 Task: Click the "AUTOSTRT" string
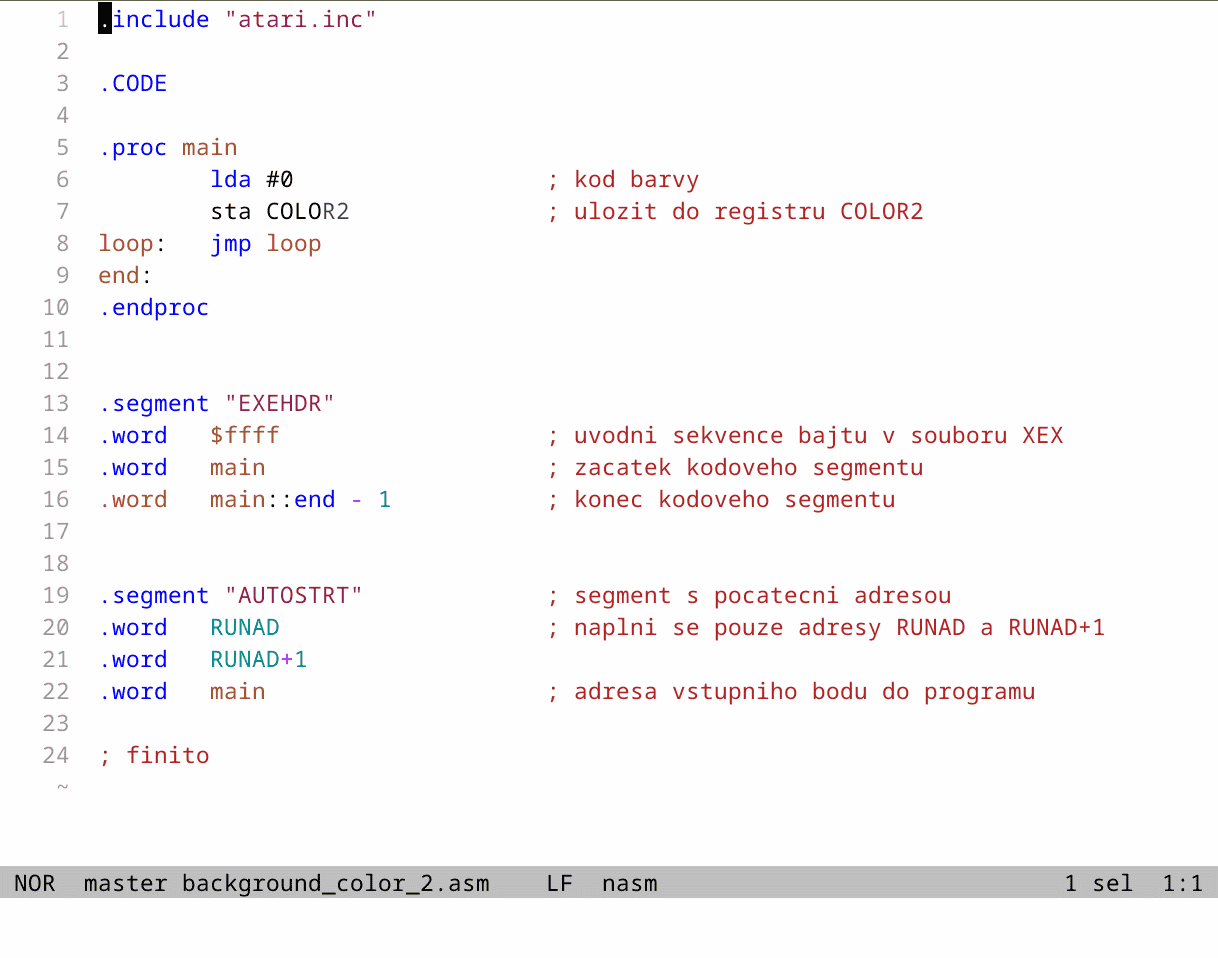(x=294, y=595)
